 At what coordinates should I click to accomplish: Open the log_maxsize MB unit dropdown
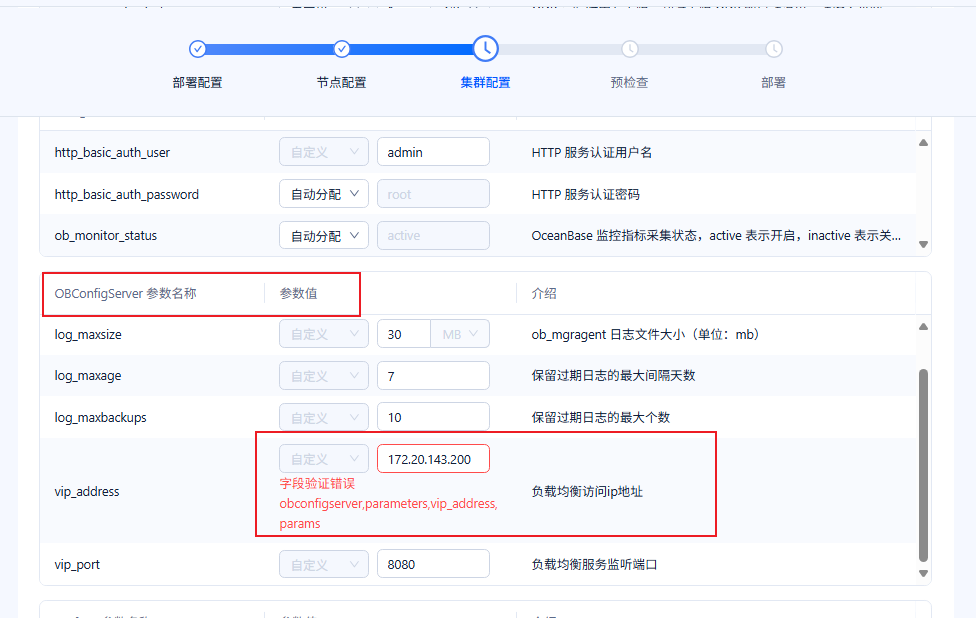[x=460, y=334]
